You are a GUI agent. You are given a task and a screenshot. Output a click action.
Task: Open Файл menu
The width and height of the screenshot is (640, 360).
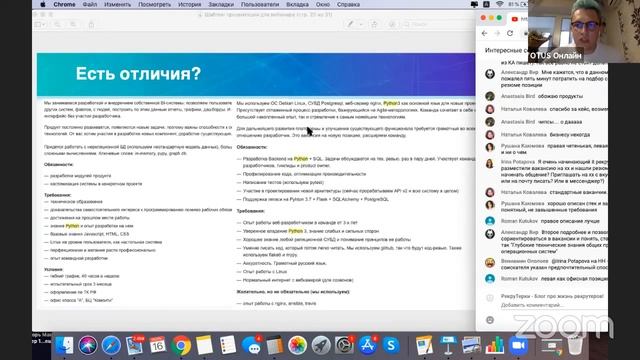pyautogui.click(x=90, y=4)
